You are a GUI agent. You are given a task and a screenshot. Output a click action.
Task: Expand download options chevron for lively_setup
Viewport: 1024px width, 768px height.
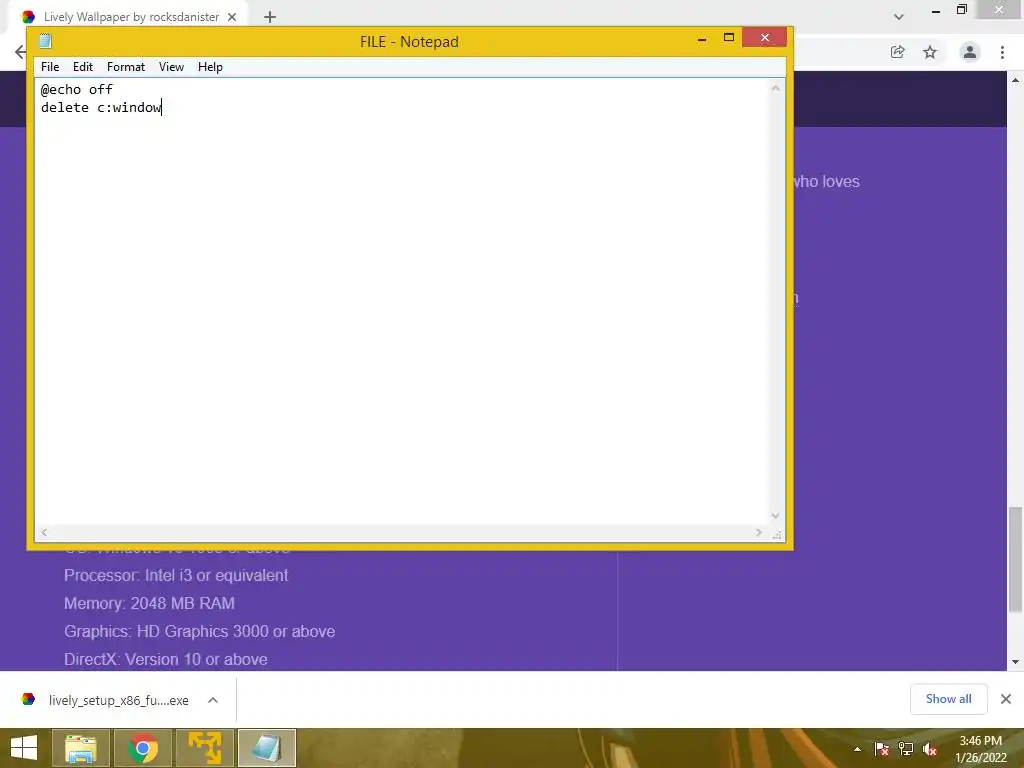click(x=213, y=700)
